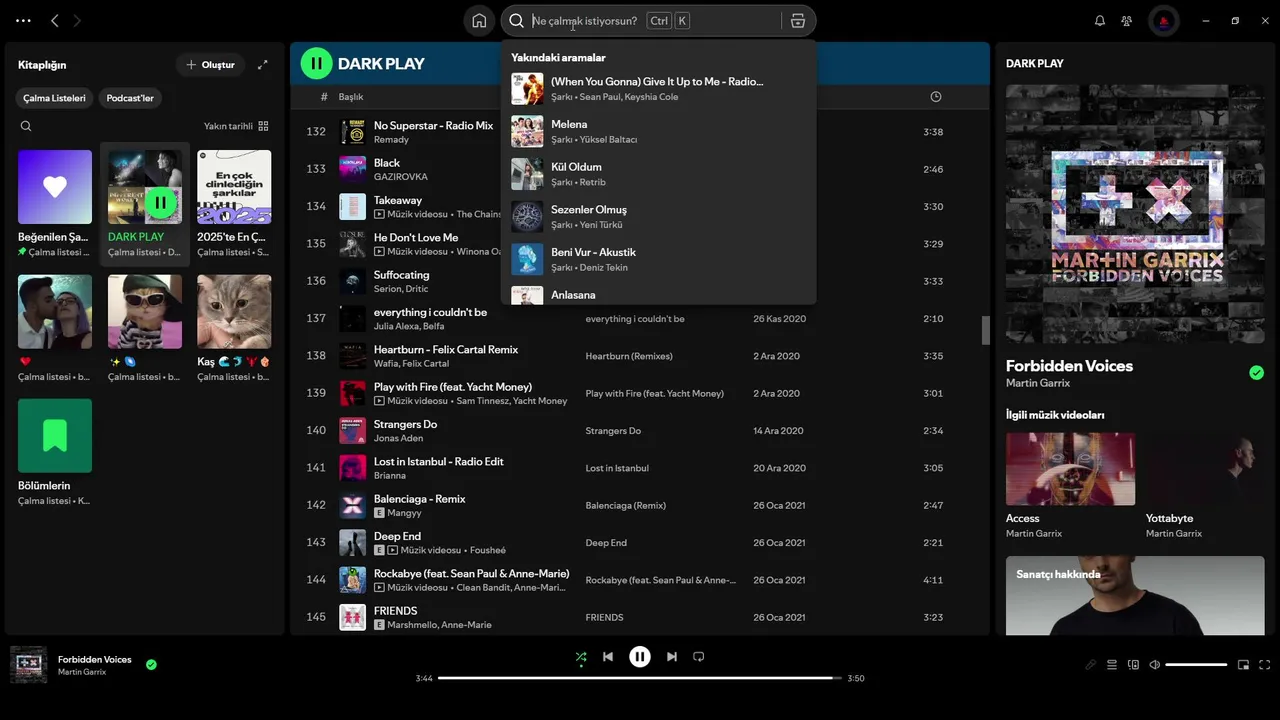Open the lyrics microphone icon

(1090, 665)
